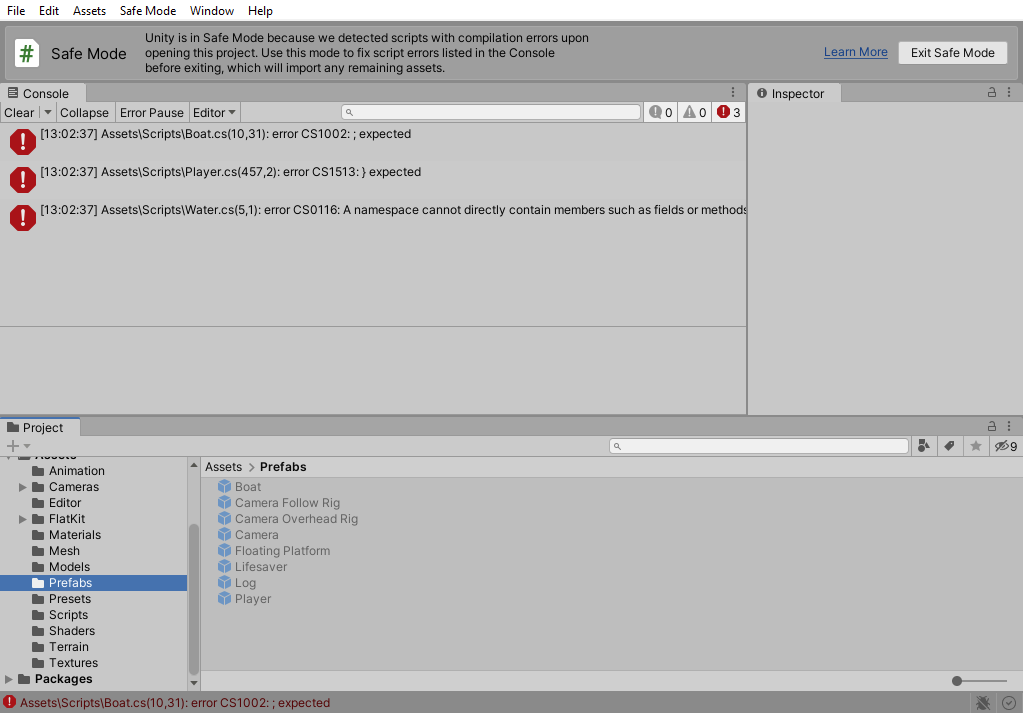Click the error icon on the status bar
The image size is (1023, 713).
click(x=10, y=703)
